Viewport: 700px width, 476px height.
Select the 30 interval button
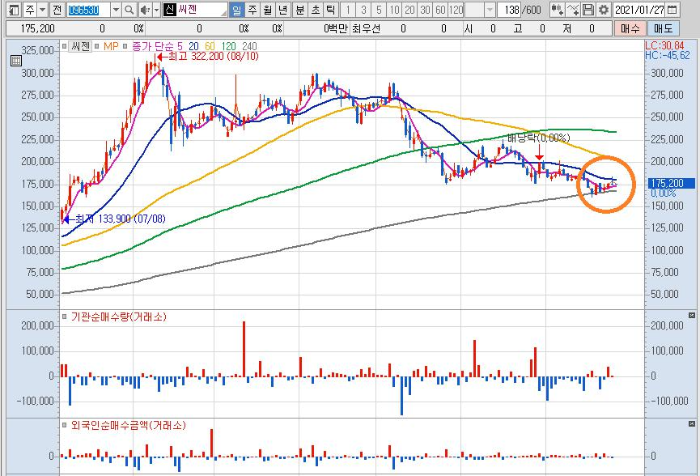[425, 9]
